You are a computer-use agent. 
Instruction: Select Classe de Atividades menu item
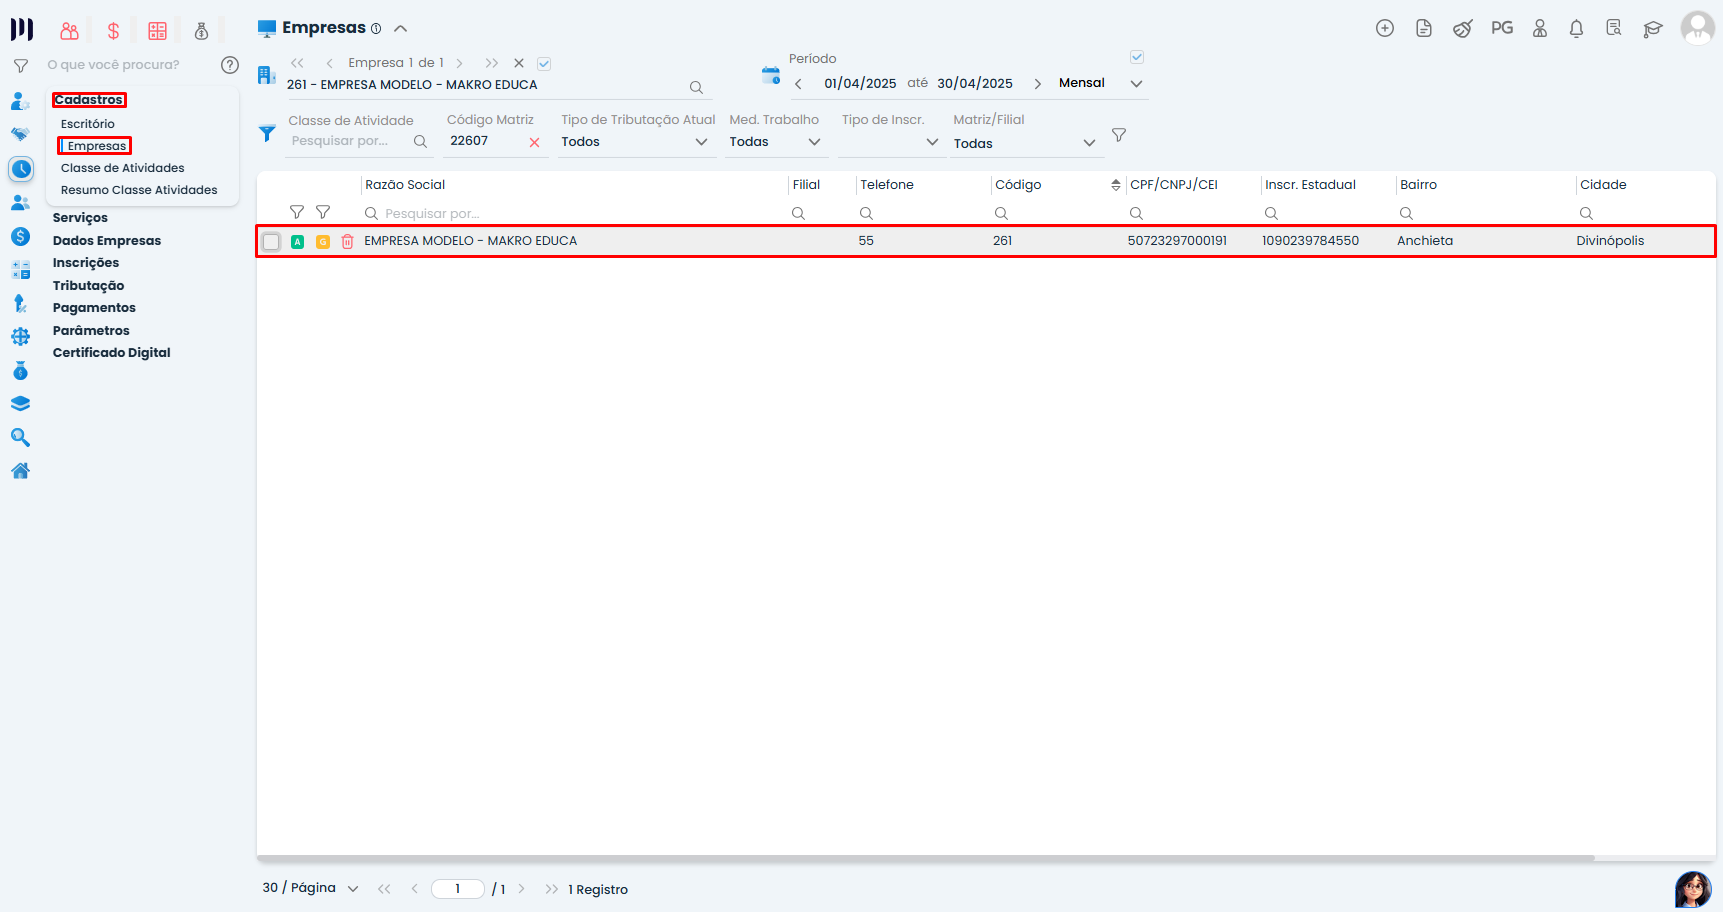[122, 168]
